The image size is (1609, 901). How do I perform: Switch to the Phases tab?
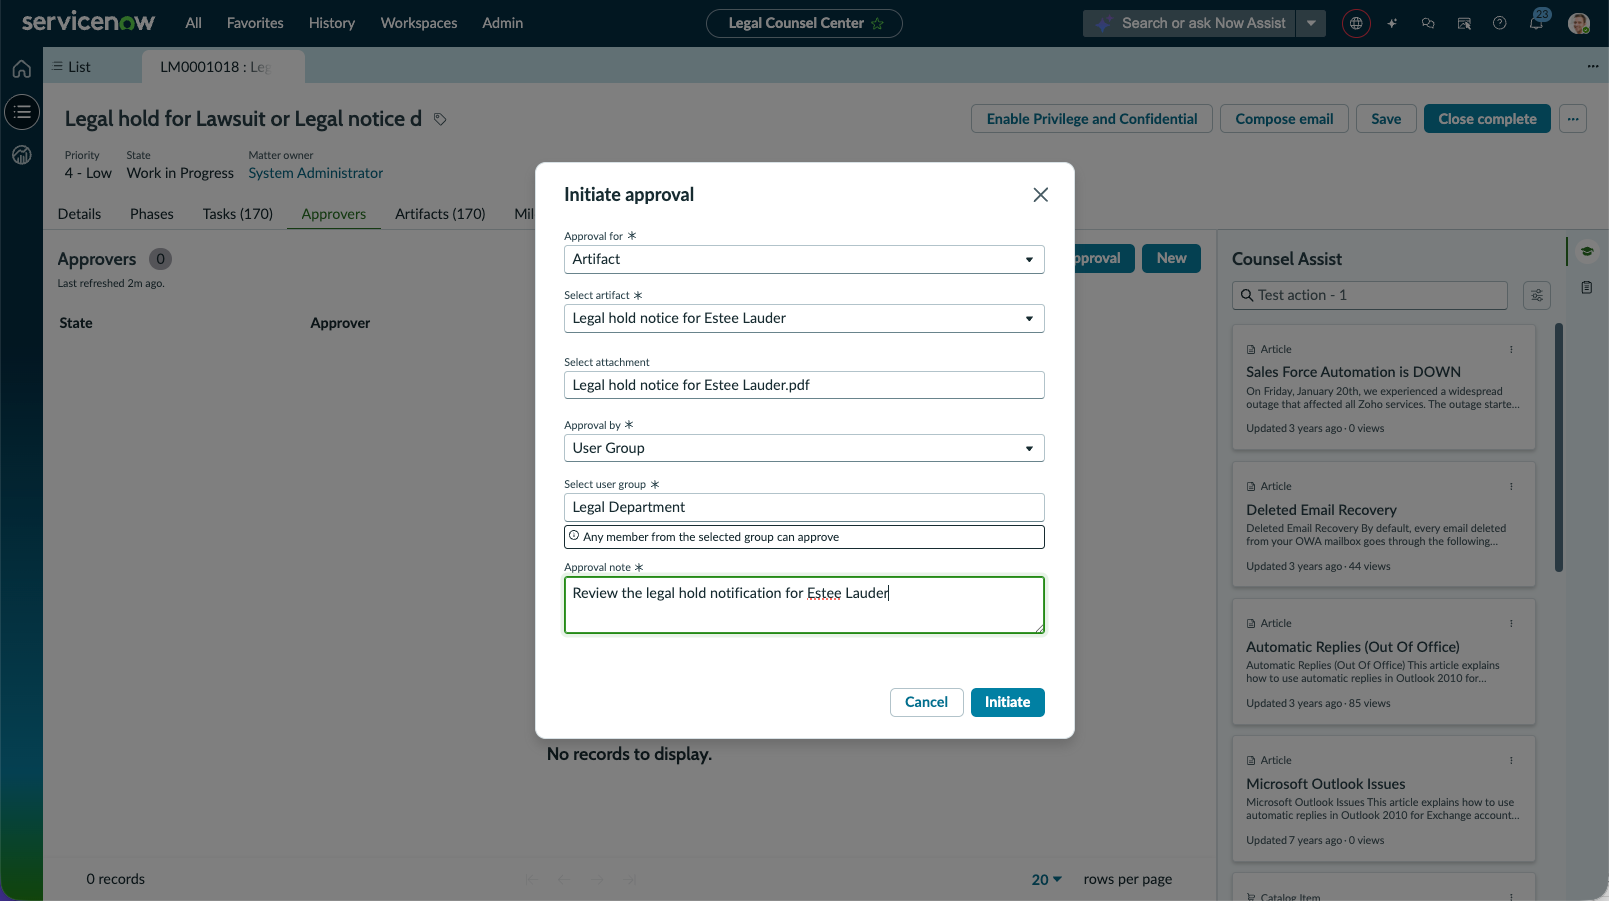152,214
